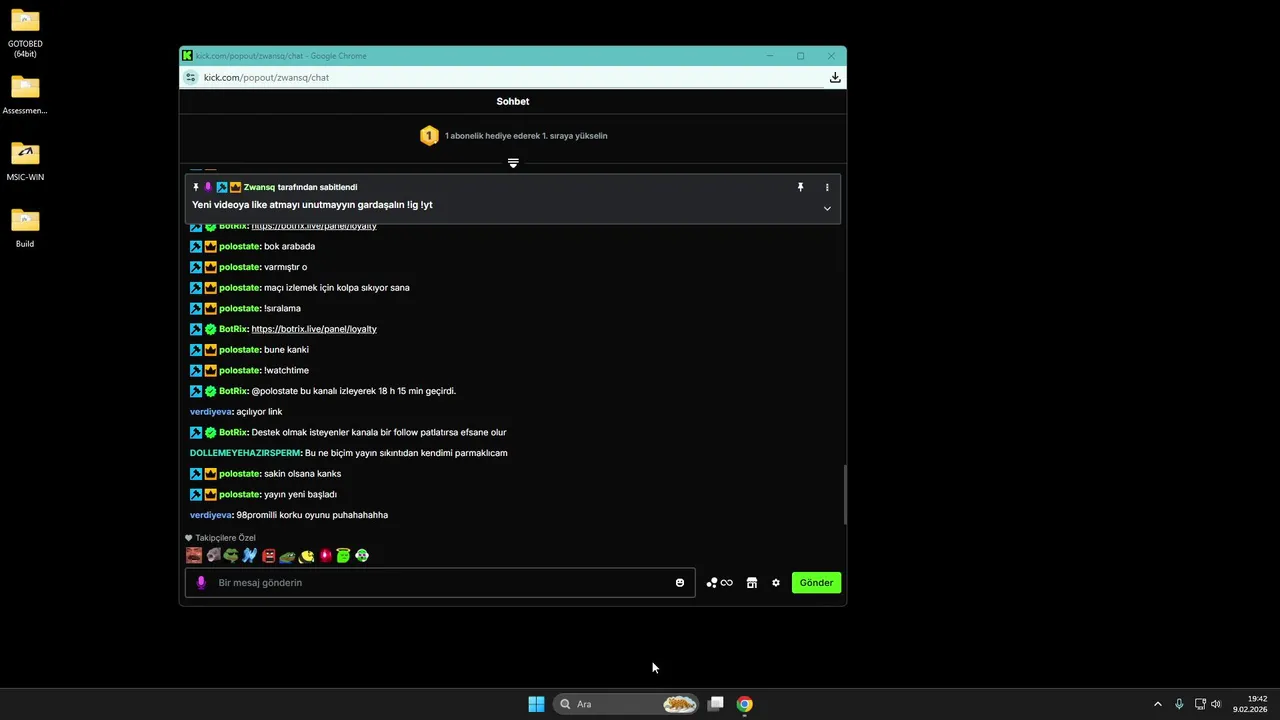1280x720 pixels.
Task: Click BotRix name on watchtime reply
Action: [234, 391]
